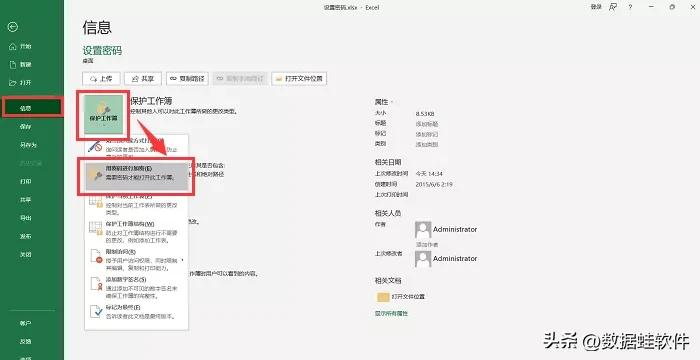700x360 pixels.
Task: Choose 保存 (Save) in the sidebar
Action: 25,126
